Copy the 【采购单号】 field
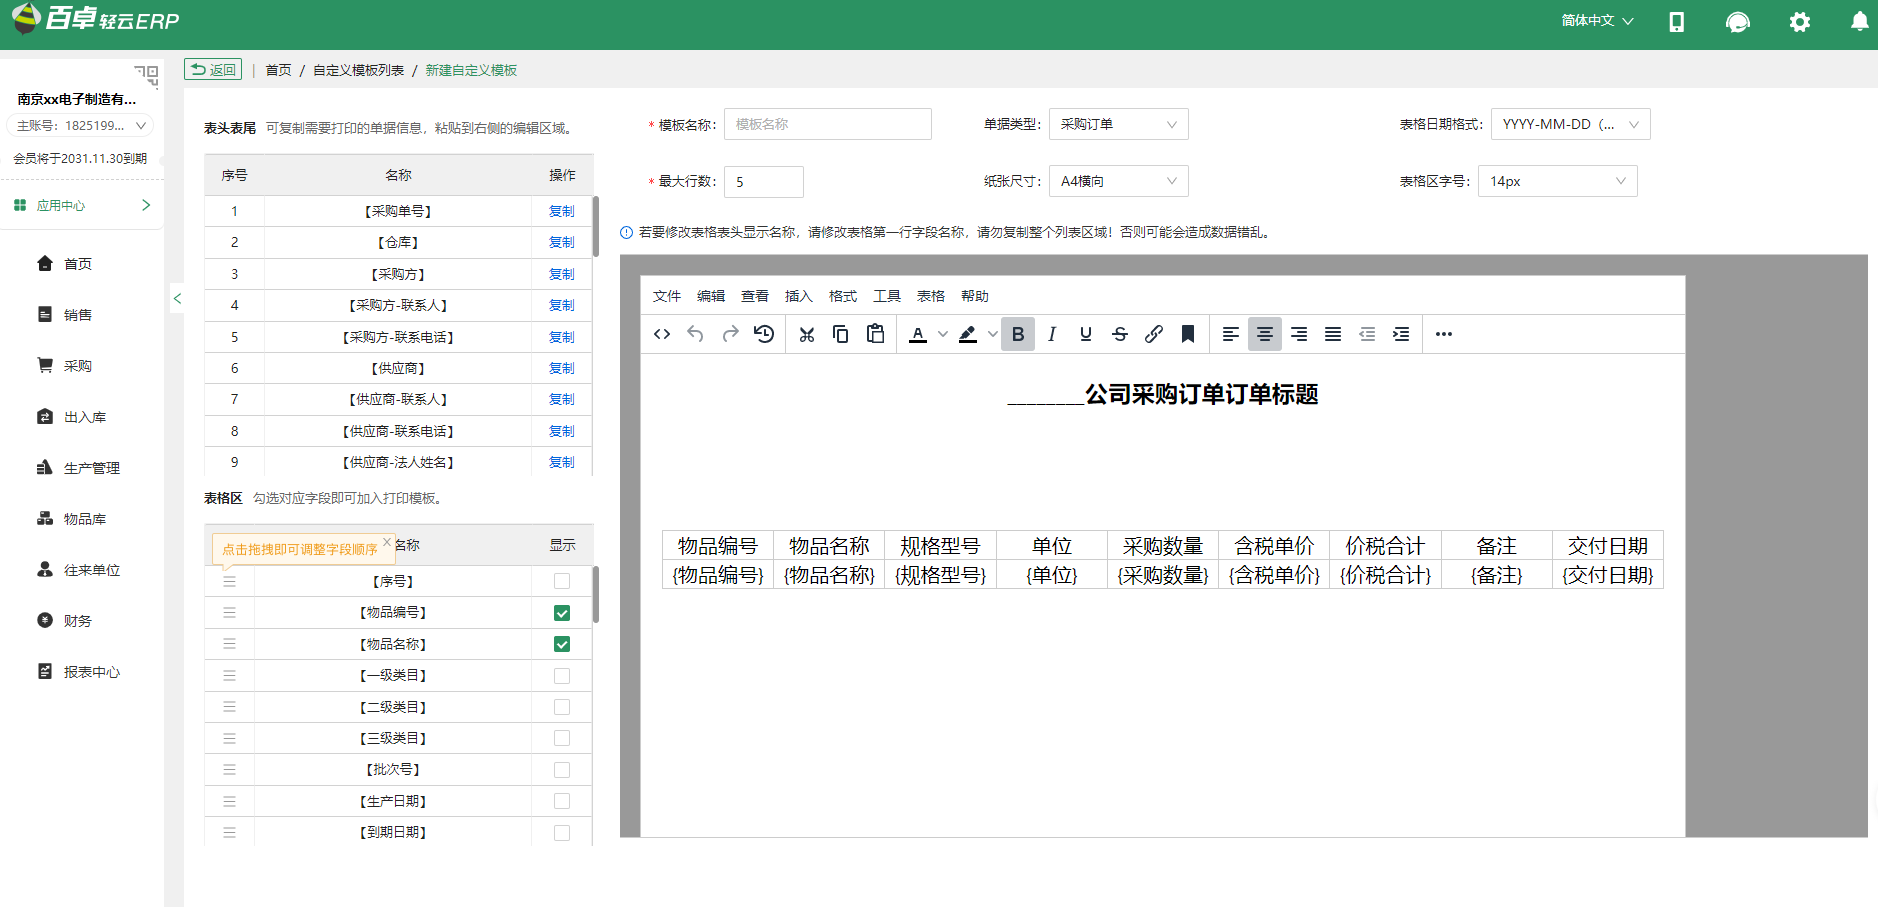1878x907 pixels. (x=562, y=212)
